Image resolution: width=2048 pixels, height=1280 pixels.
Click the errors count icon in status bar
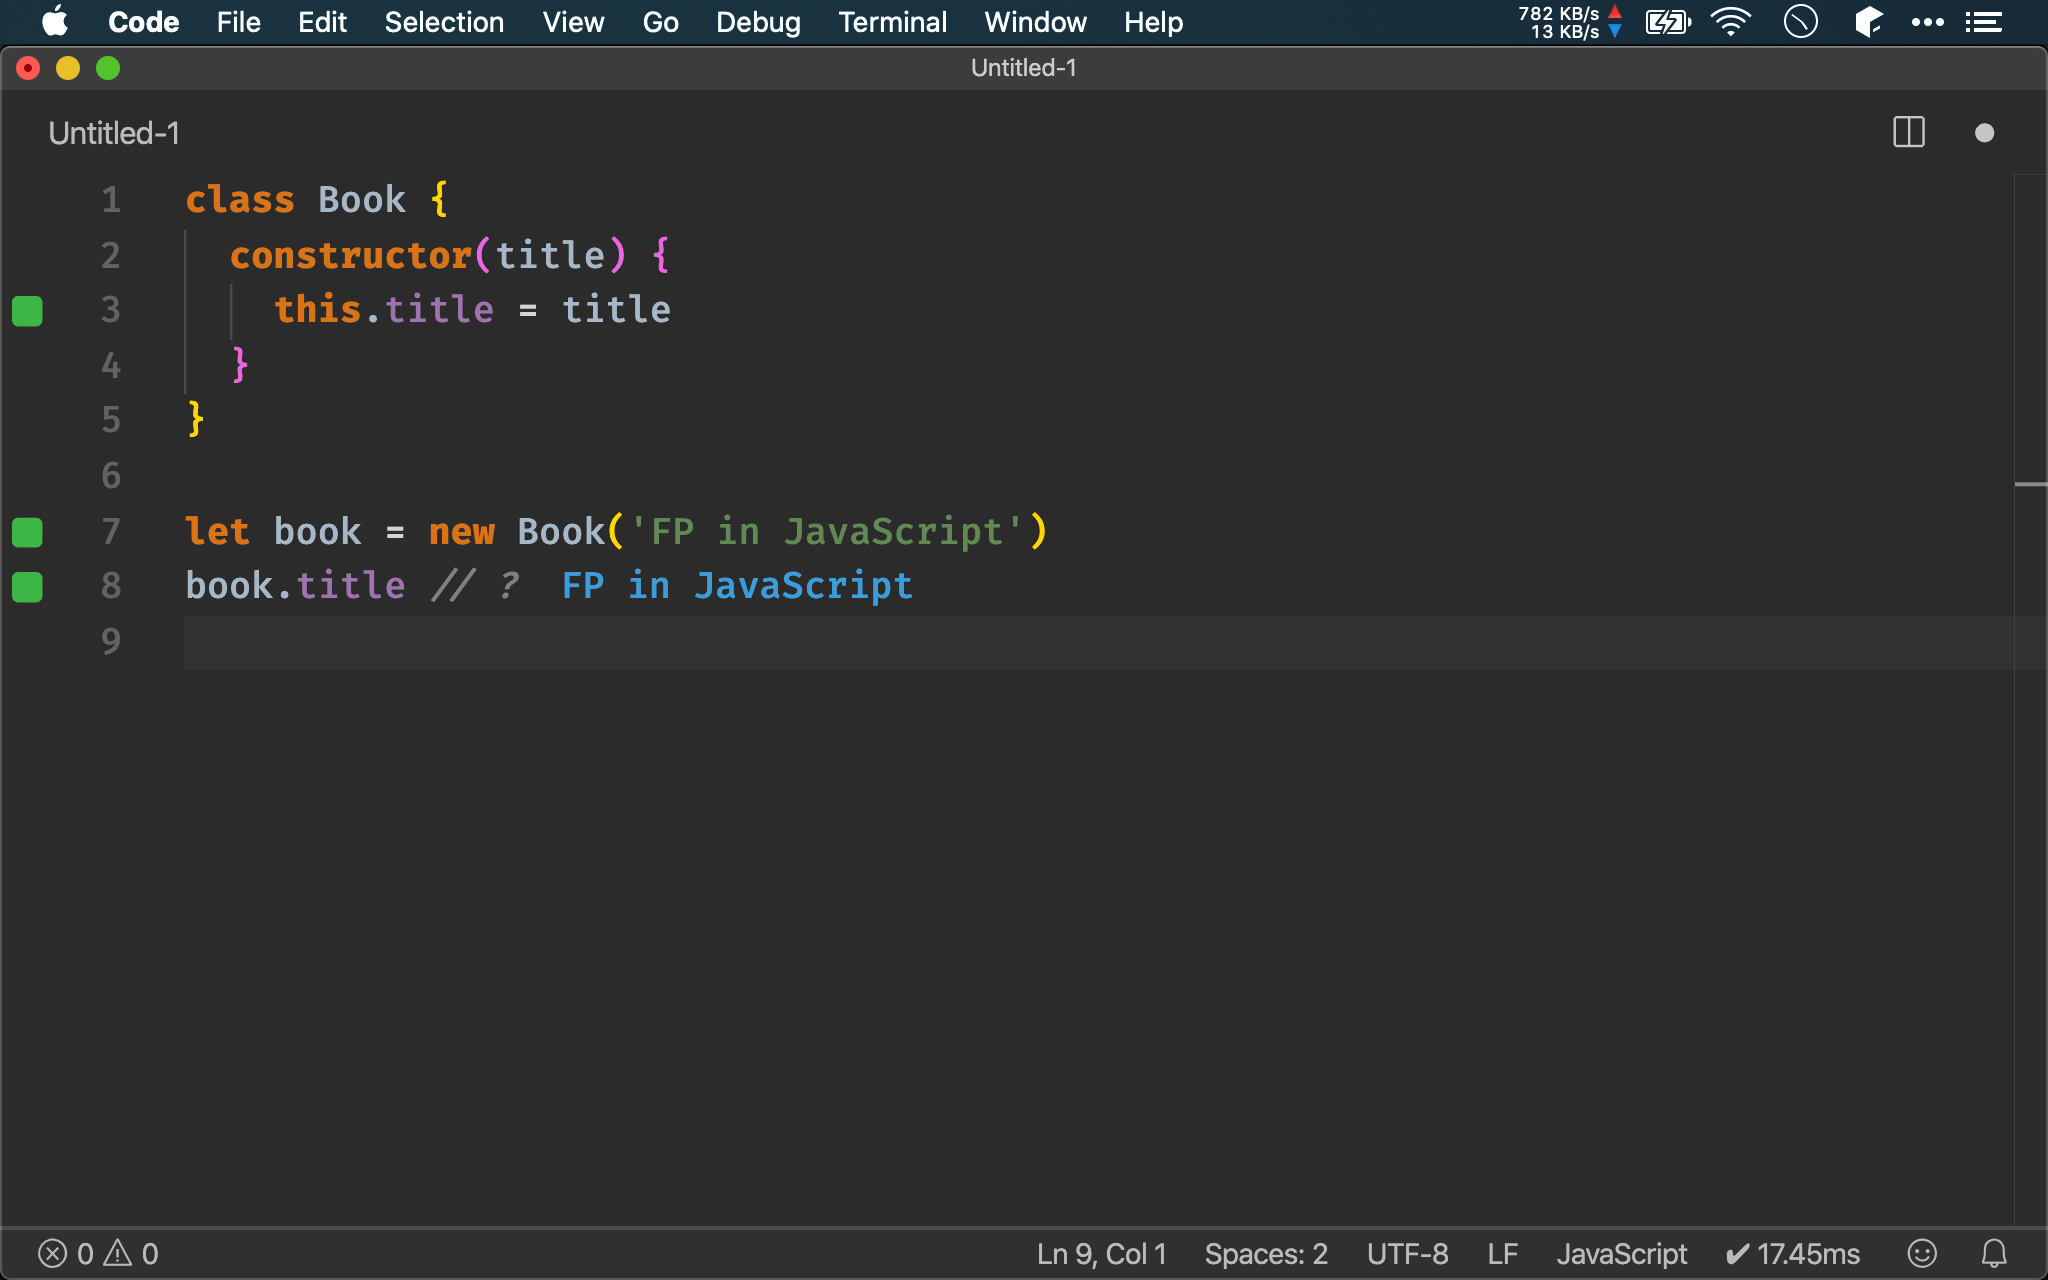click(53, 1253)
